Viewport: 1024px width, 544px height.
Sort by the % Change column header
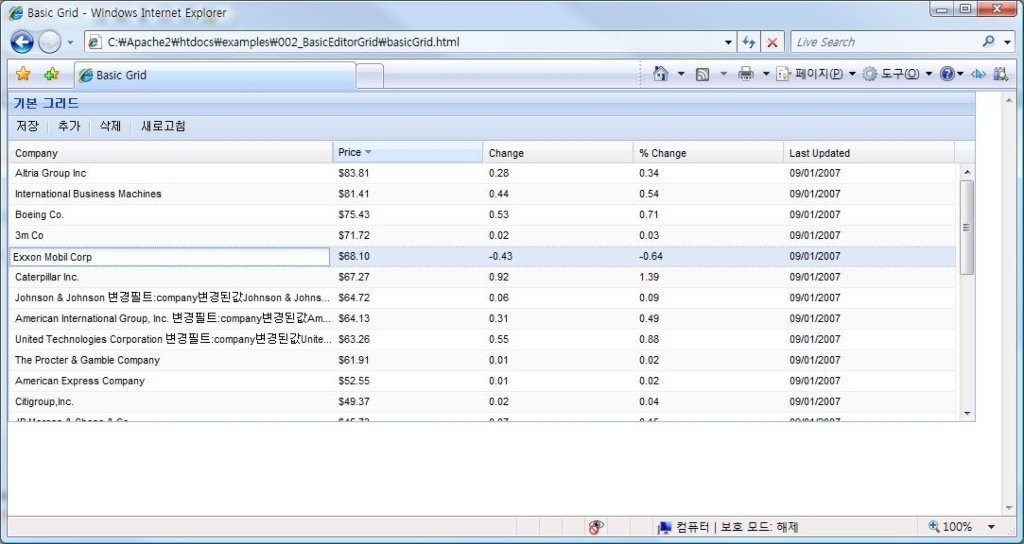708,153
